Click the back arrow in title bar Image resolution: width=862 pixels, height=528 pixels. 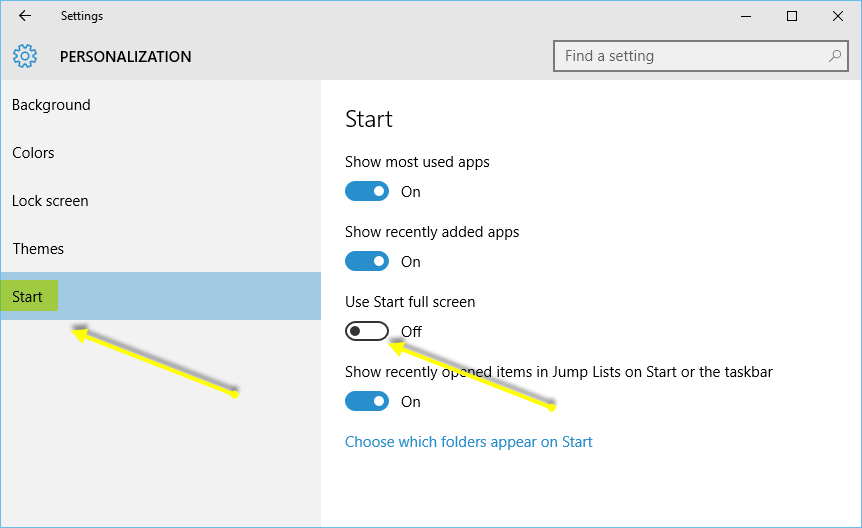[25, 16]
